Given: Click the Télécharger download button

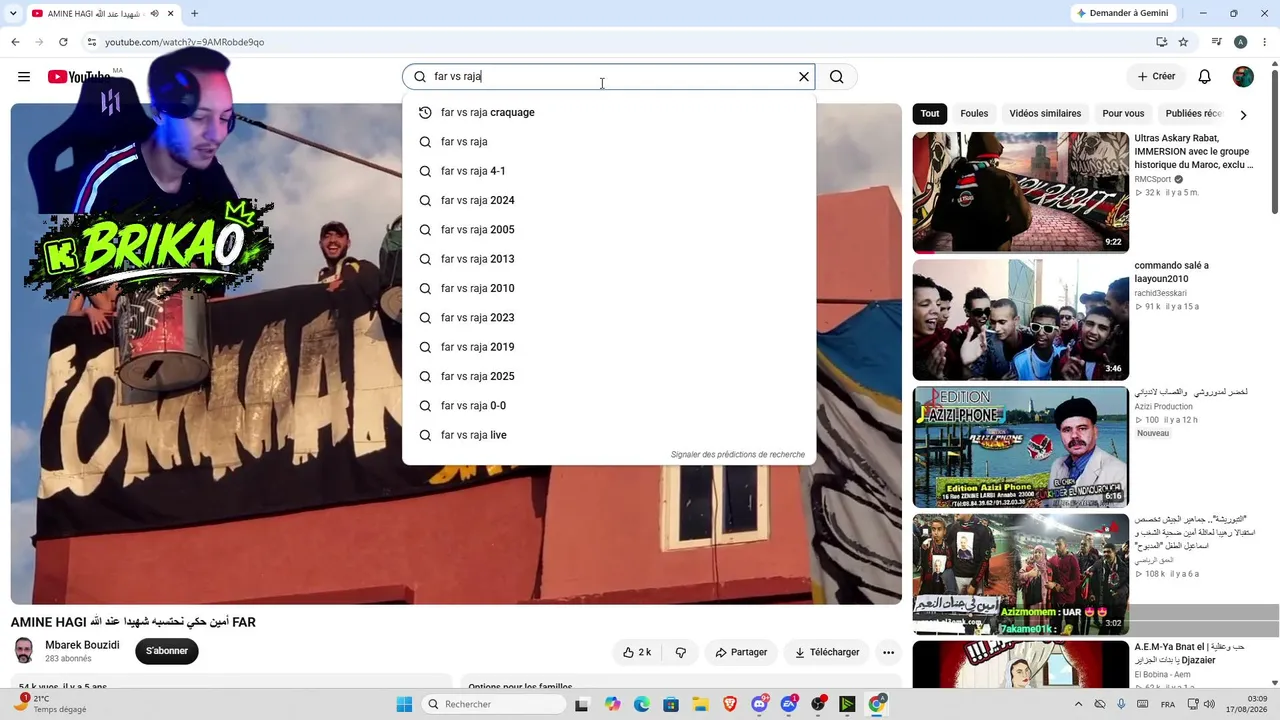Looking at the screenshot, I should [x=827, y=652].
